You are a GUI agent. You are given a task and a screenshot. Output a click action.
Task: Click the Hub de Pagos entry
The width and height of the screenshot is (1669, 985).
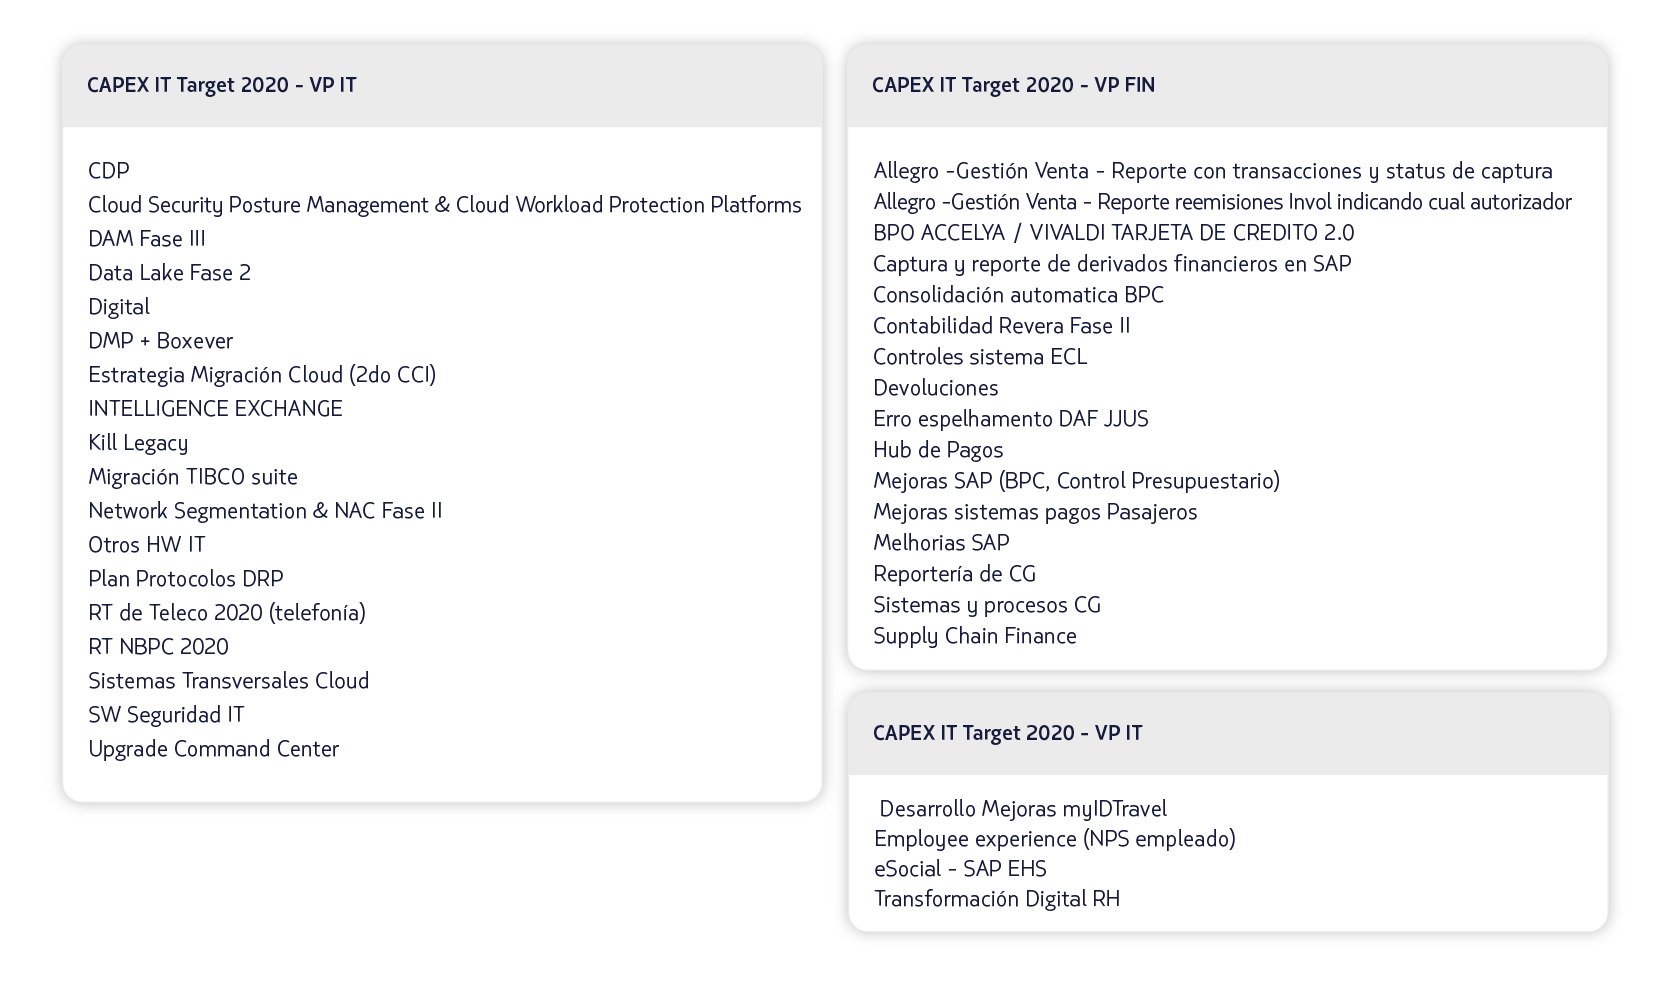tap(938, 450)
